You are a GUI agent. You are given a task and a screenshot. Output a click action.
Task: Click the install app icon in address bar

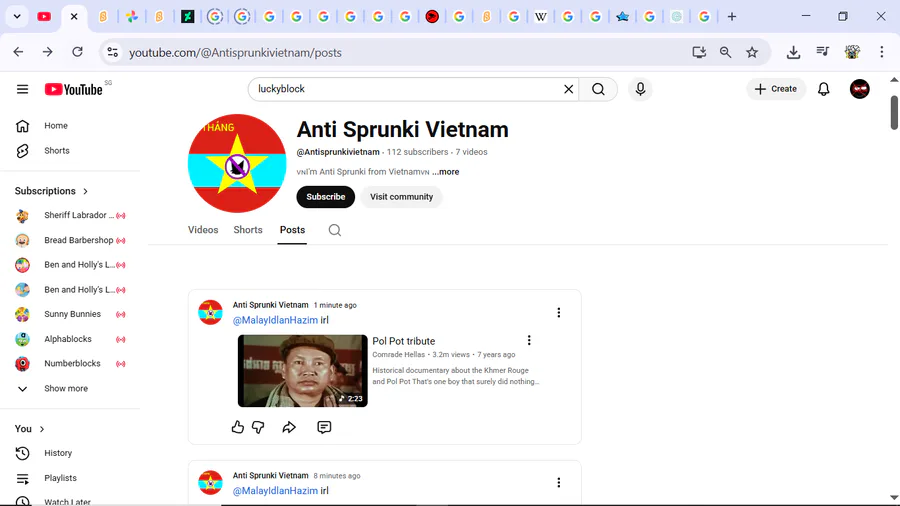(699, 53)
